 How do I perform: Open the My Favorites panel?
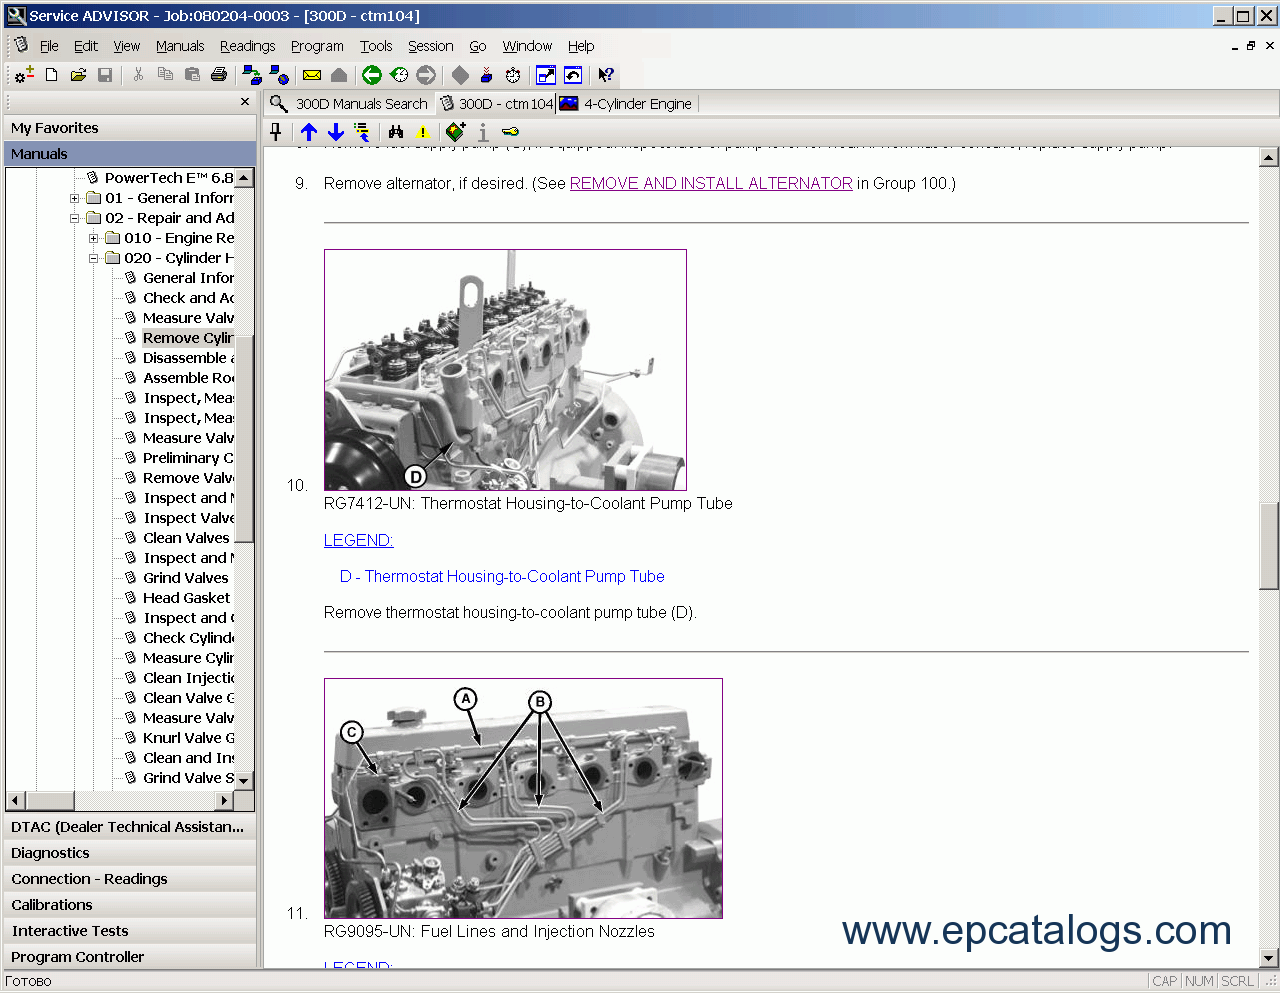pyautogui.click(x=130, y=128)
